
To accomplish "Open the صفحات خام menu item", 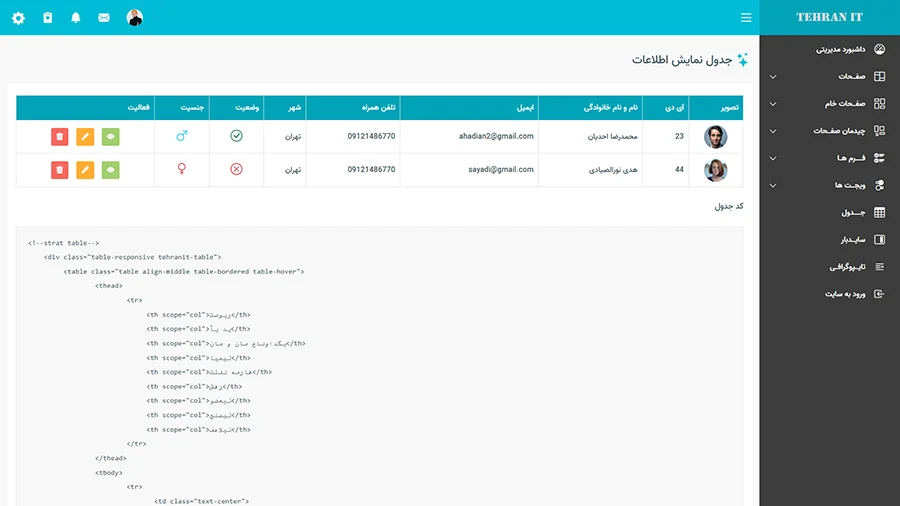I will pos(845,104).
